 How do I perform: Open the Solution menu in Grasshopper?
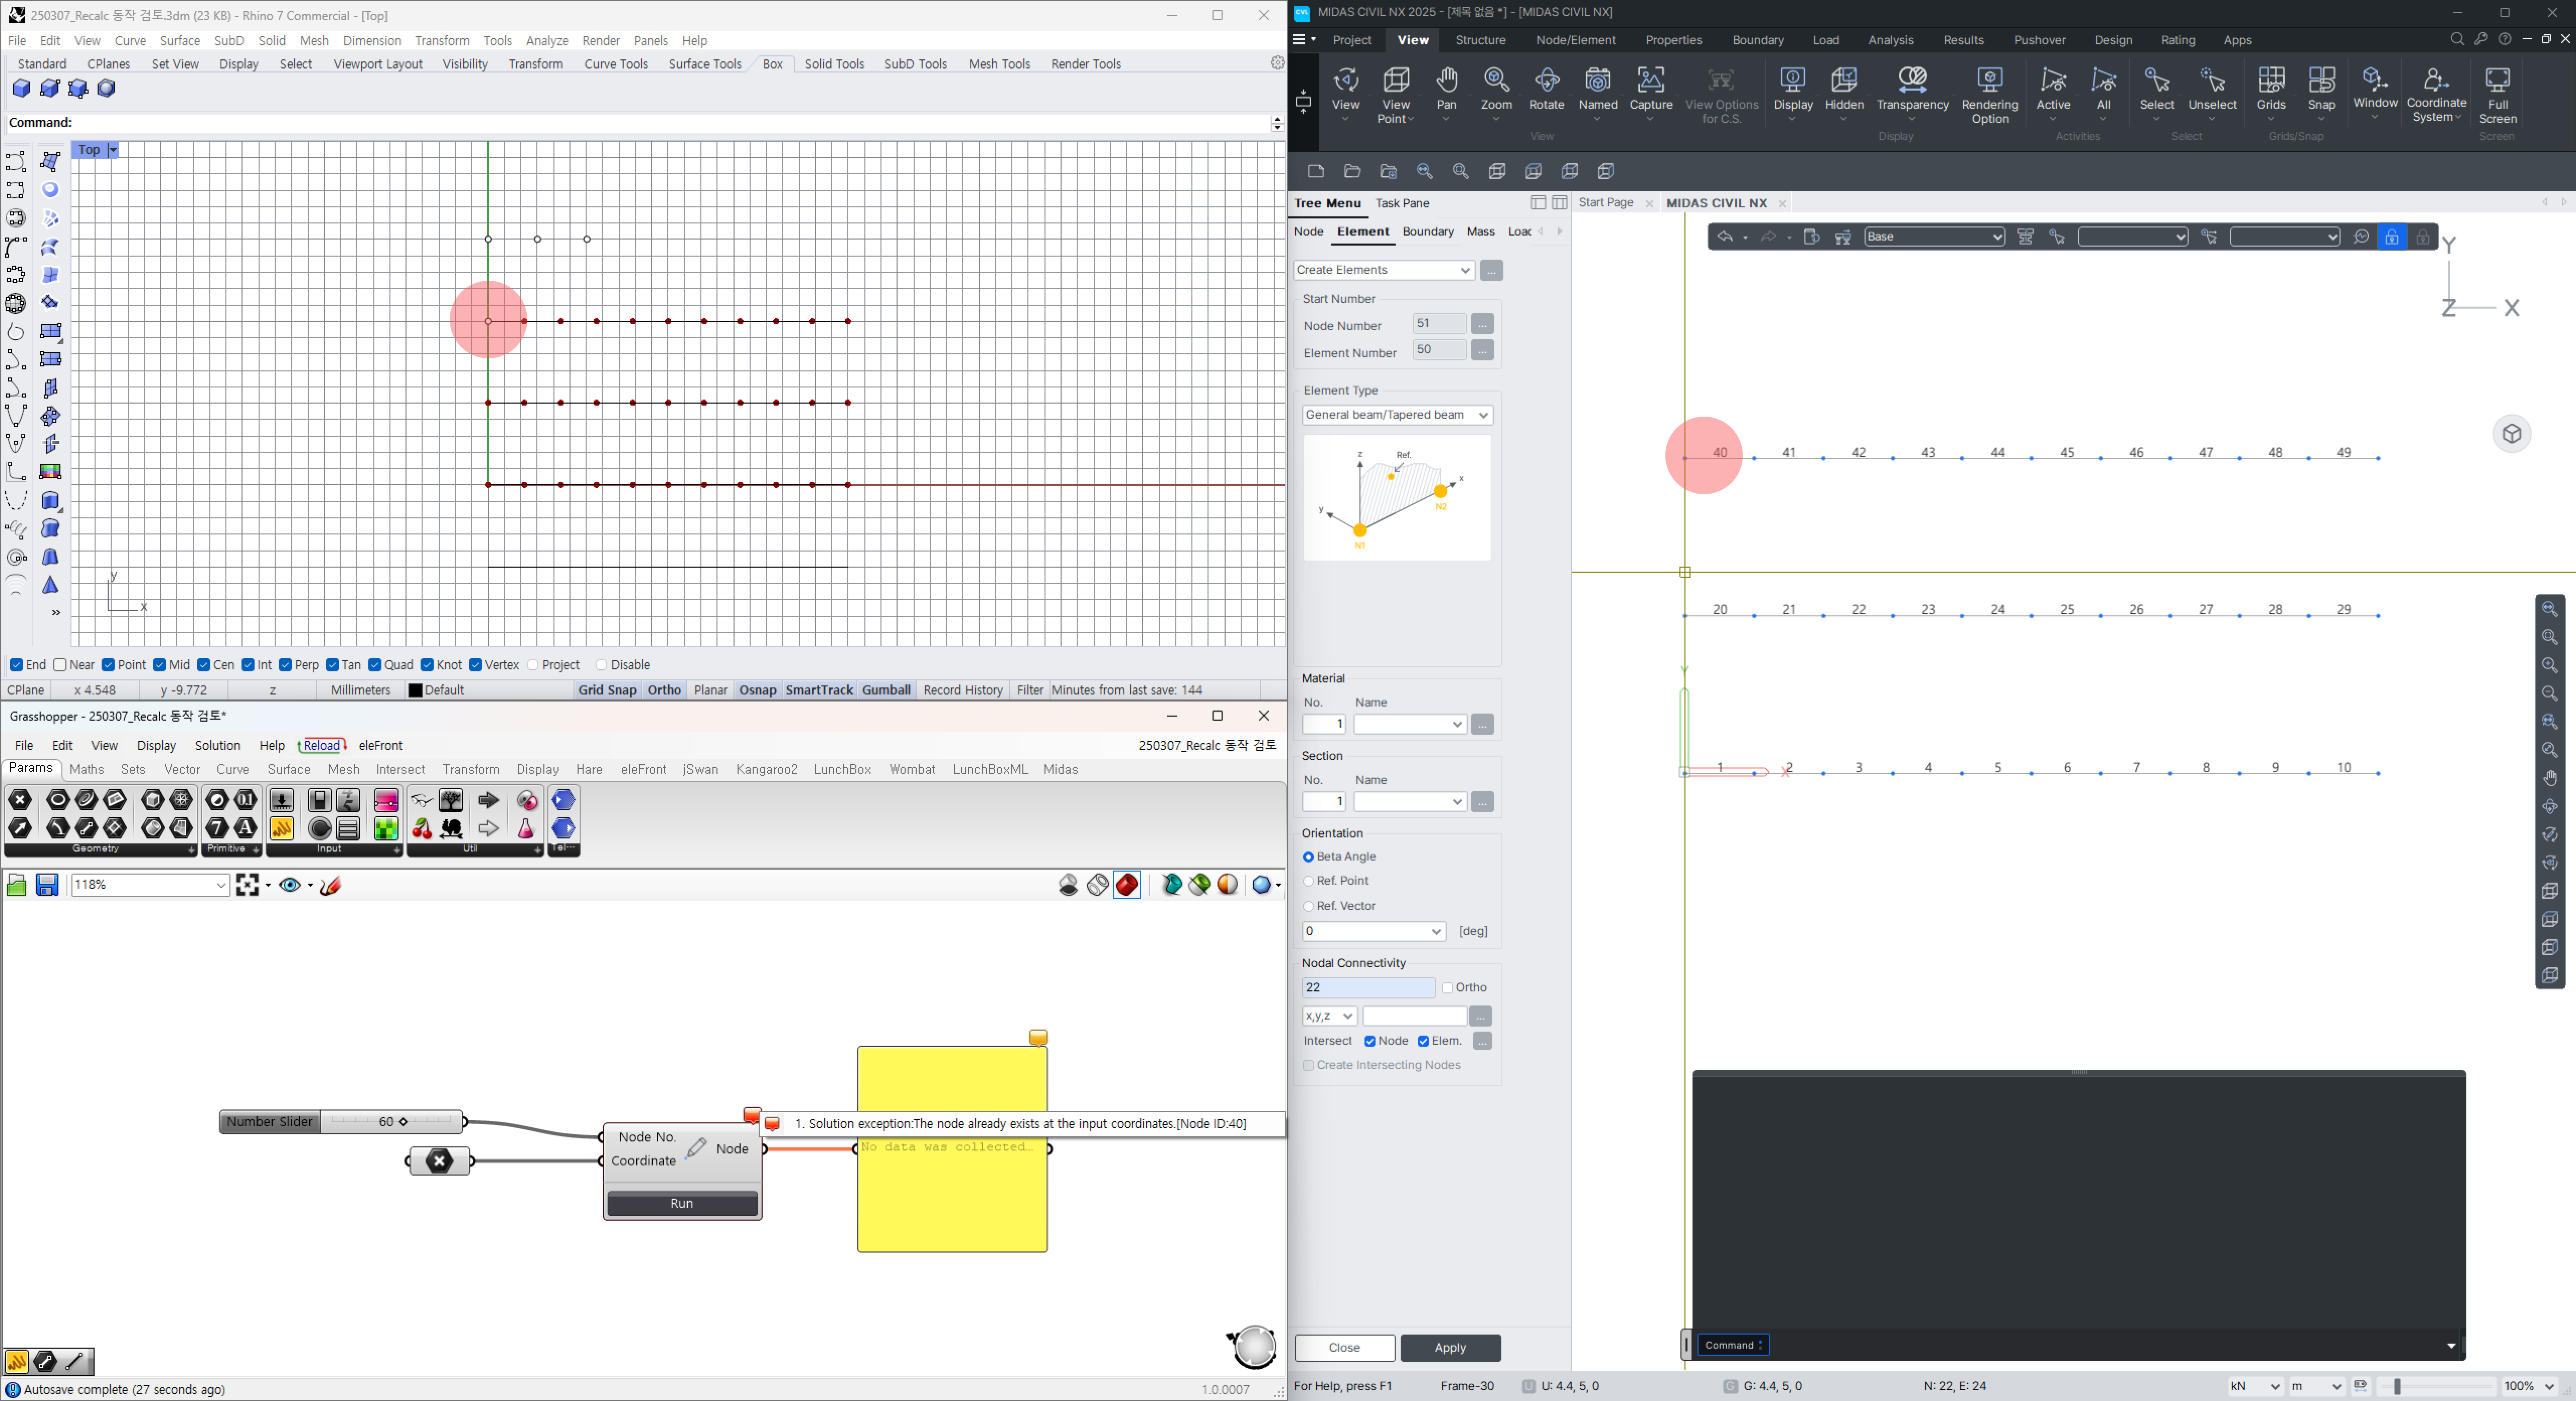tap(217, 745)
